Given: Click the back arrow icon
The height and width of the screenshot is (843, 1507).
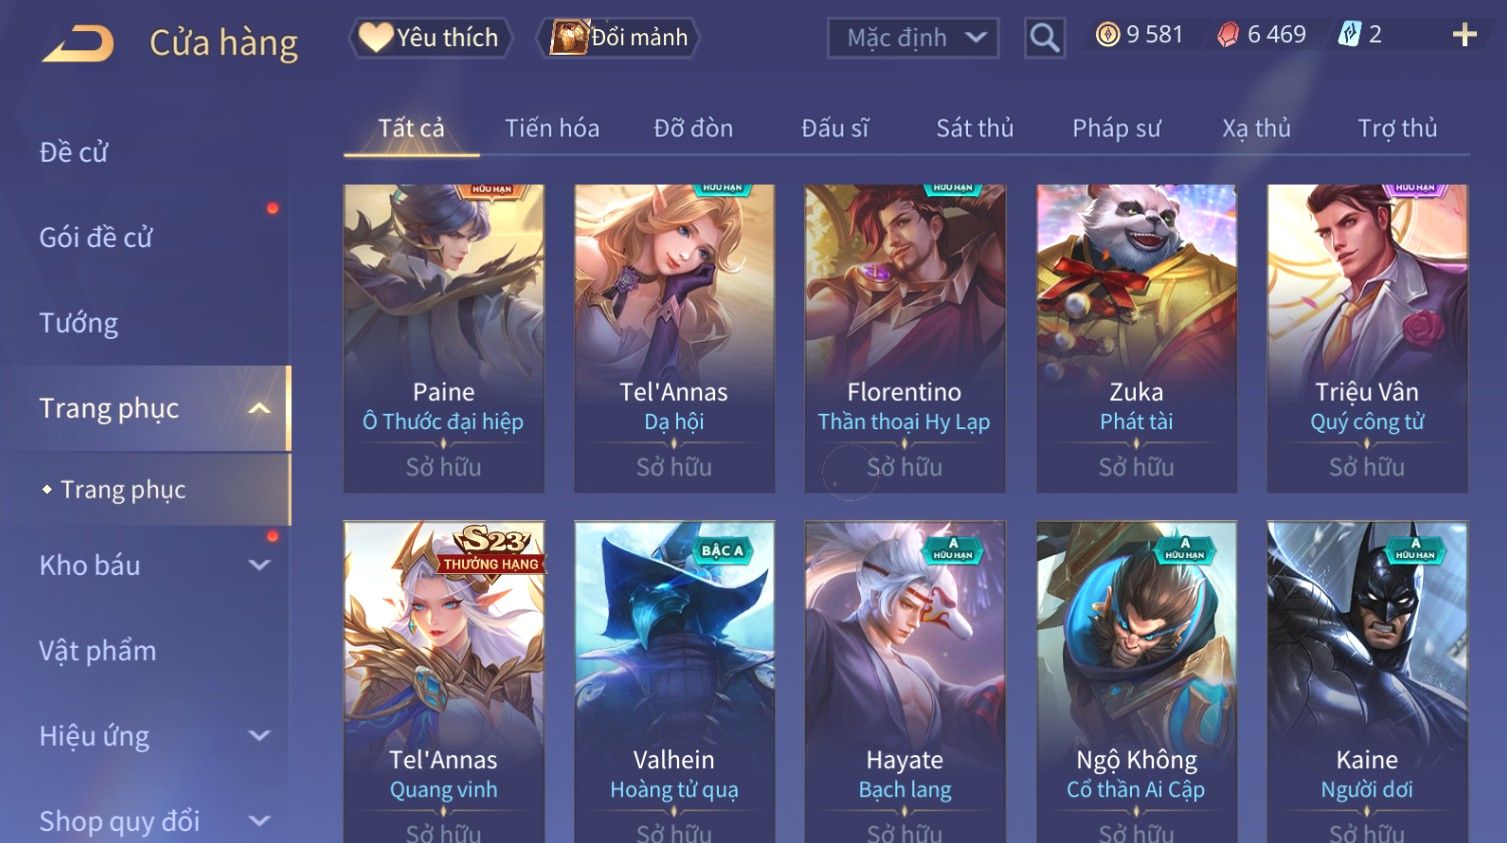Looking at the screenshot, I should click(77, 44).
